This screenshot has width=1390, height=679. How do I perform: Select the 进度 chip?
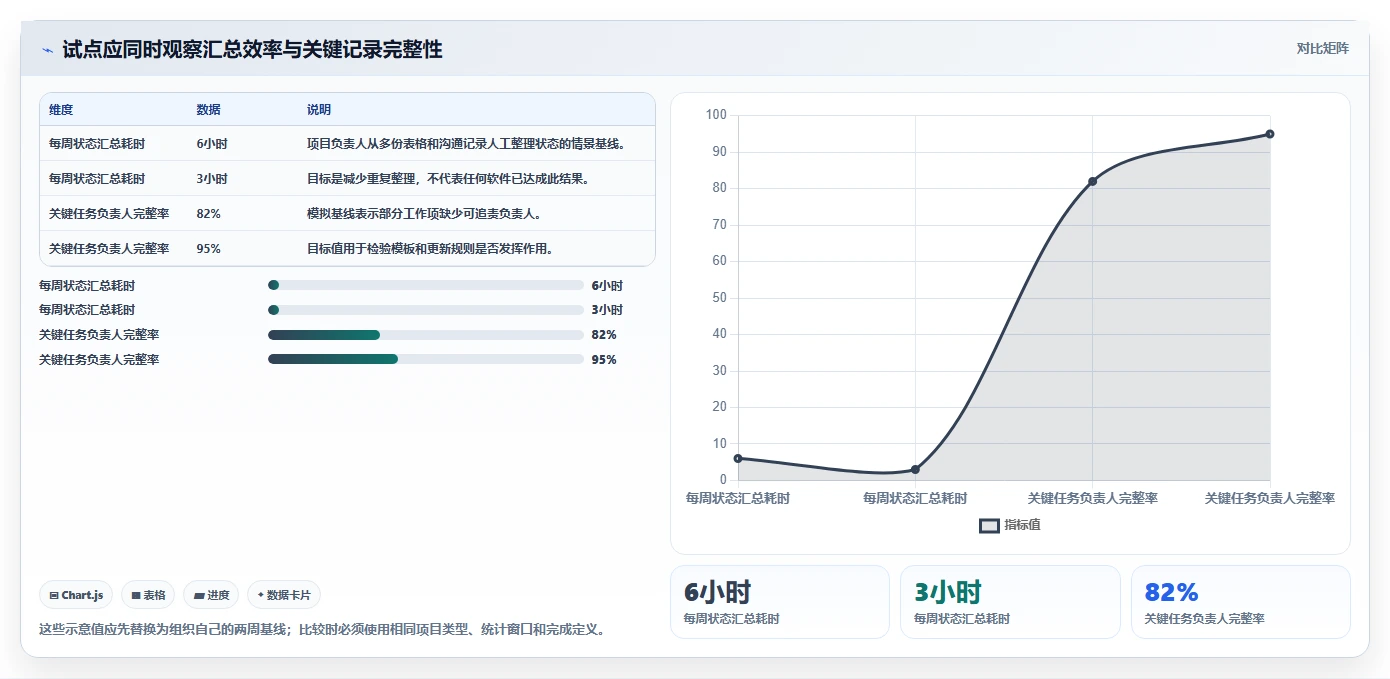211,595
